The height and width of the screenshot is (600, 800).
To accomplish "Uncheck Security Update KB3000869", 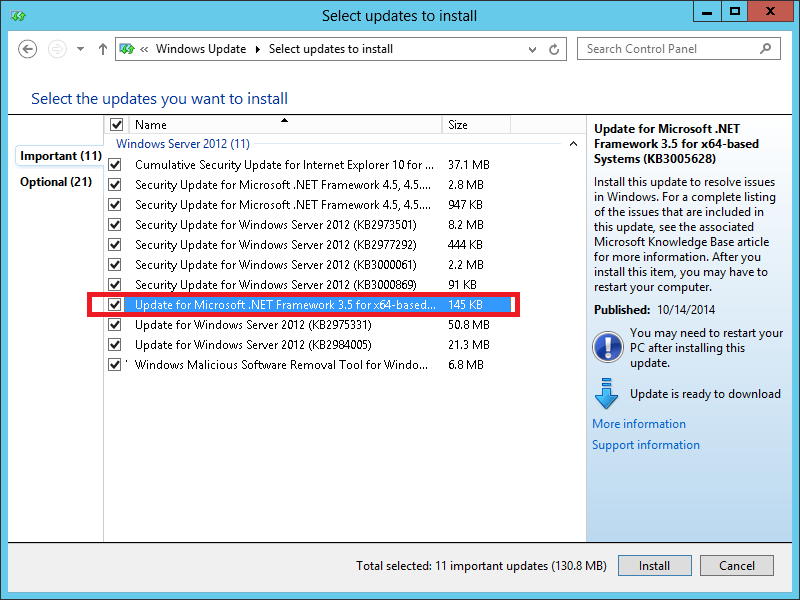I will click(x=115, y=285).
